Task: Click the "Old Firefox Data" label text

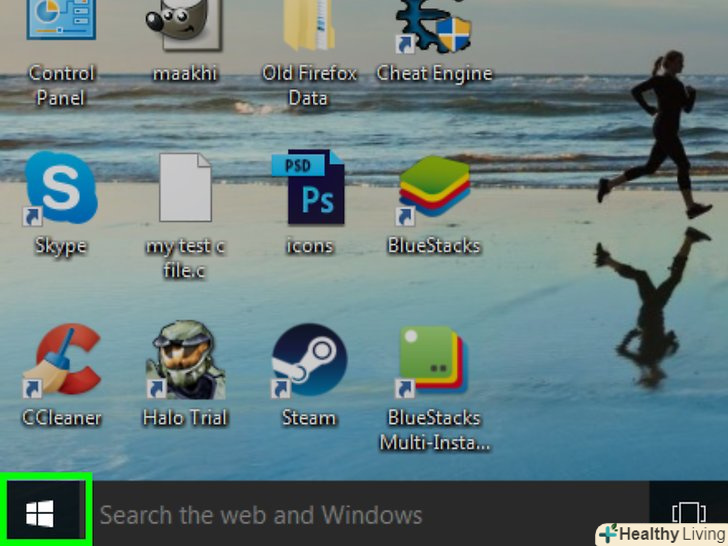Action: coord(309,86)
